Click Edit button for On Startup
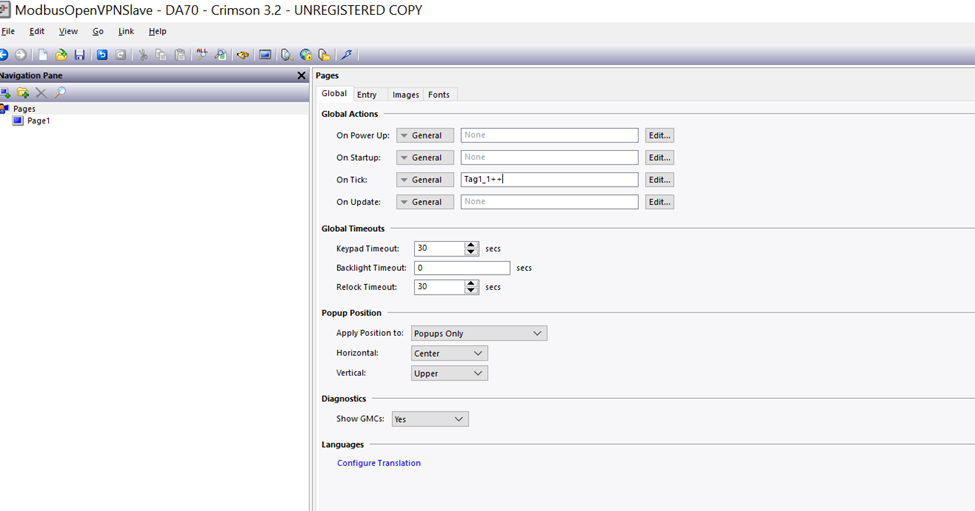 pyautogui.click(x=659, y=158)
